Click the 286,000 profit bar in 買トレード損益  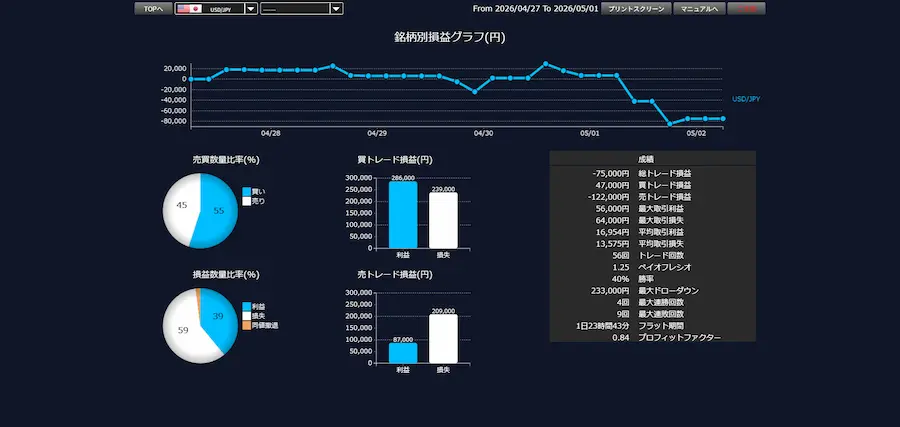click(x=403, y=215)
